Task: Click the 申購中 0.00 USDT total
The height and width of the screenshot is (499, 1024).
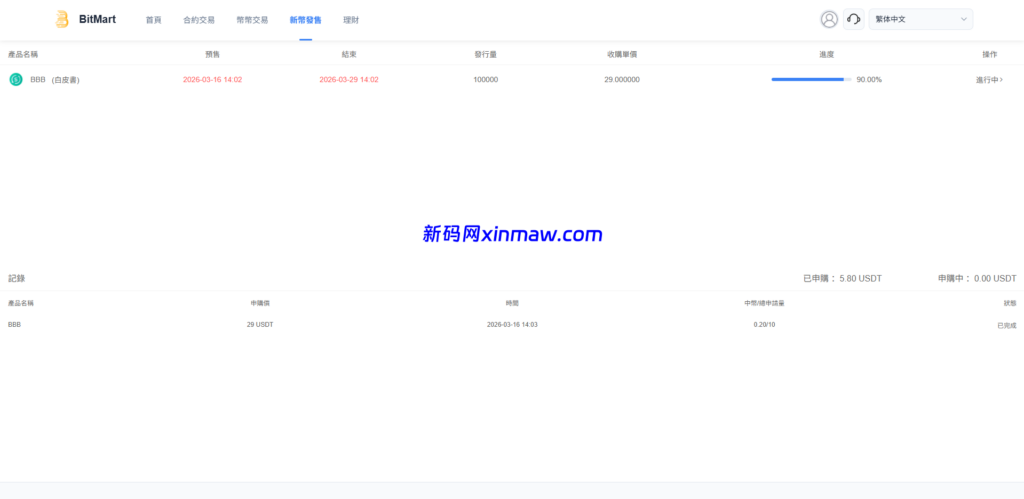Action: click(x=977, y=278)
